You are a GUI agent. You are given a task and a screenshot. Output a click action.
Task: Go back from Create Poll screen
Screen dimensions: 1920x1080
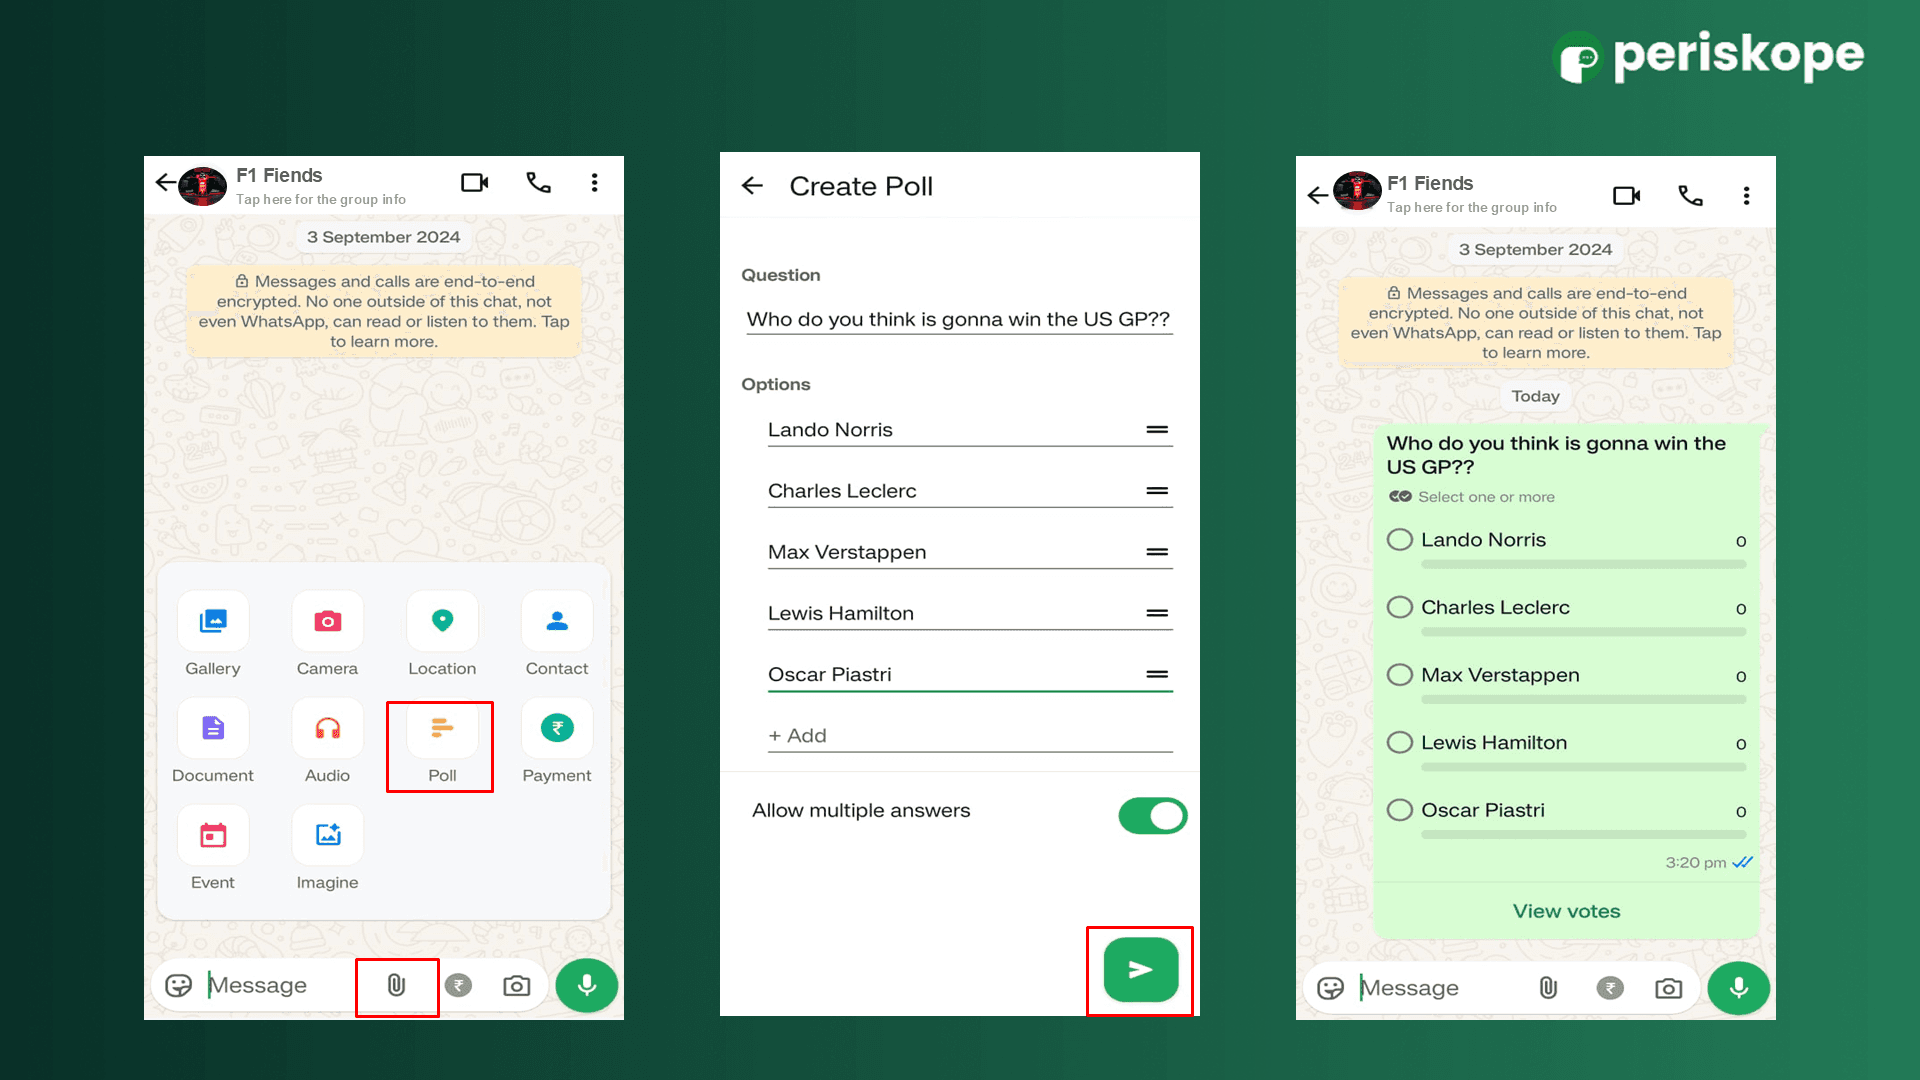click(752, 186)
